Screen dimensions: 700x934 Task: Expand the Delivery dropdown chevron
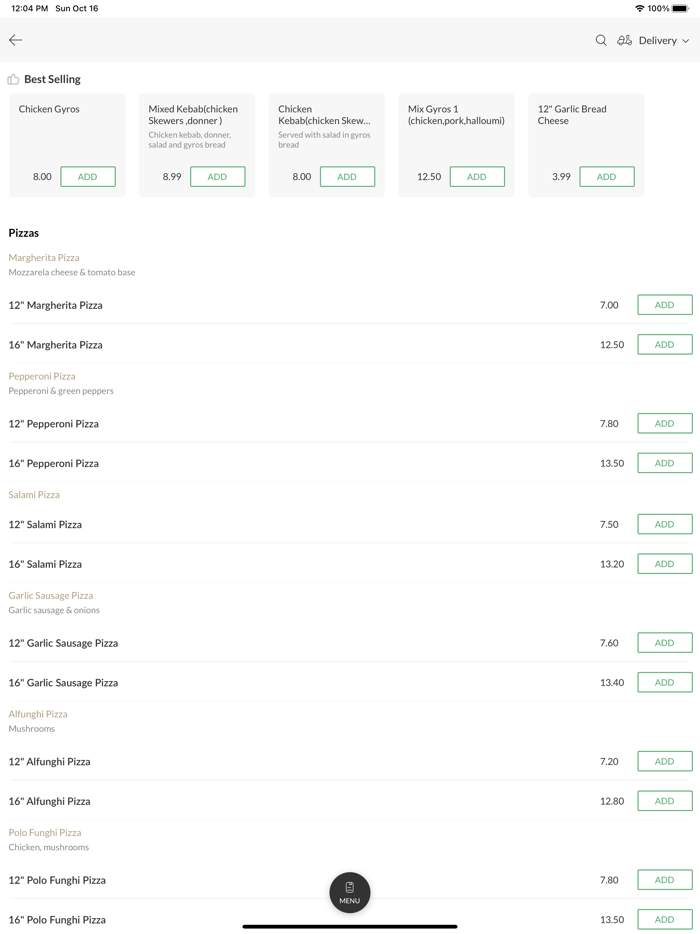pos(686,41)
